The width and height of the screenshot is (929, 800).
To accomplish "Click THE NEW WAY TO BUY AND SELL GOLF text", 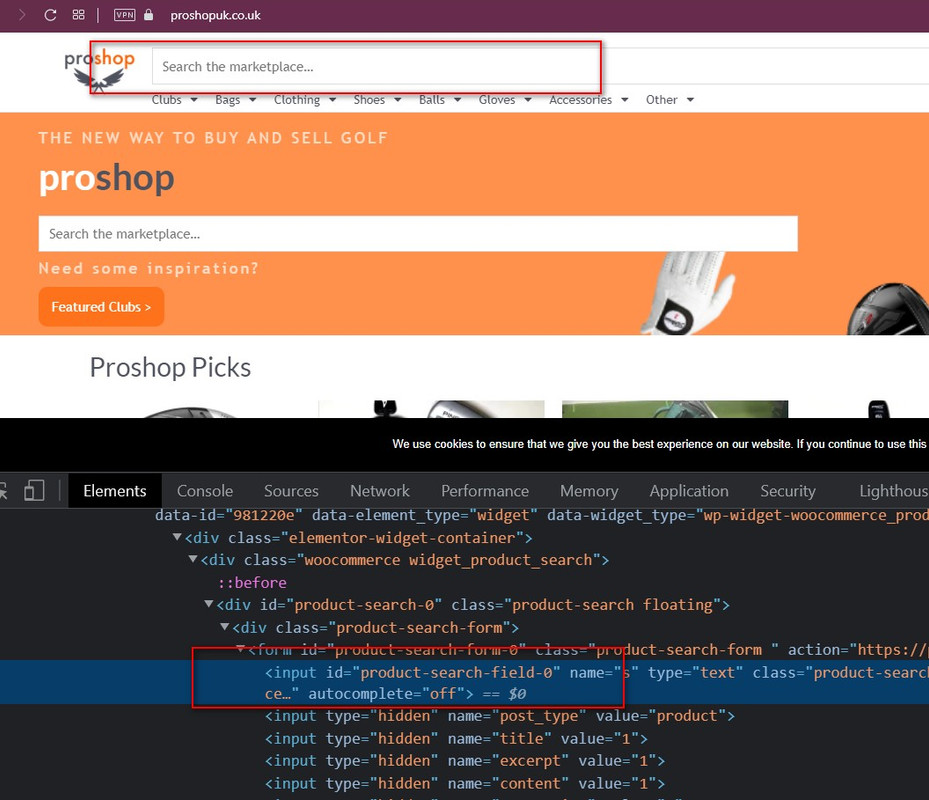I will [x=213, y=138].
